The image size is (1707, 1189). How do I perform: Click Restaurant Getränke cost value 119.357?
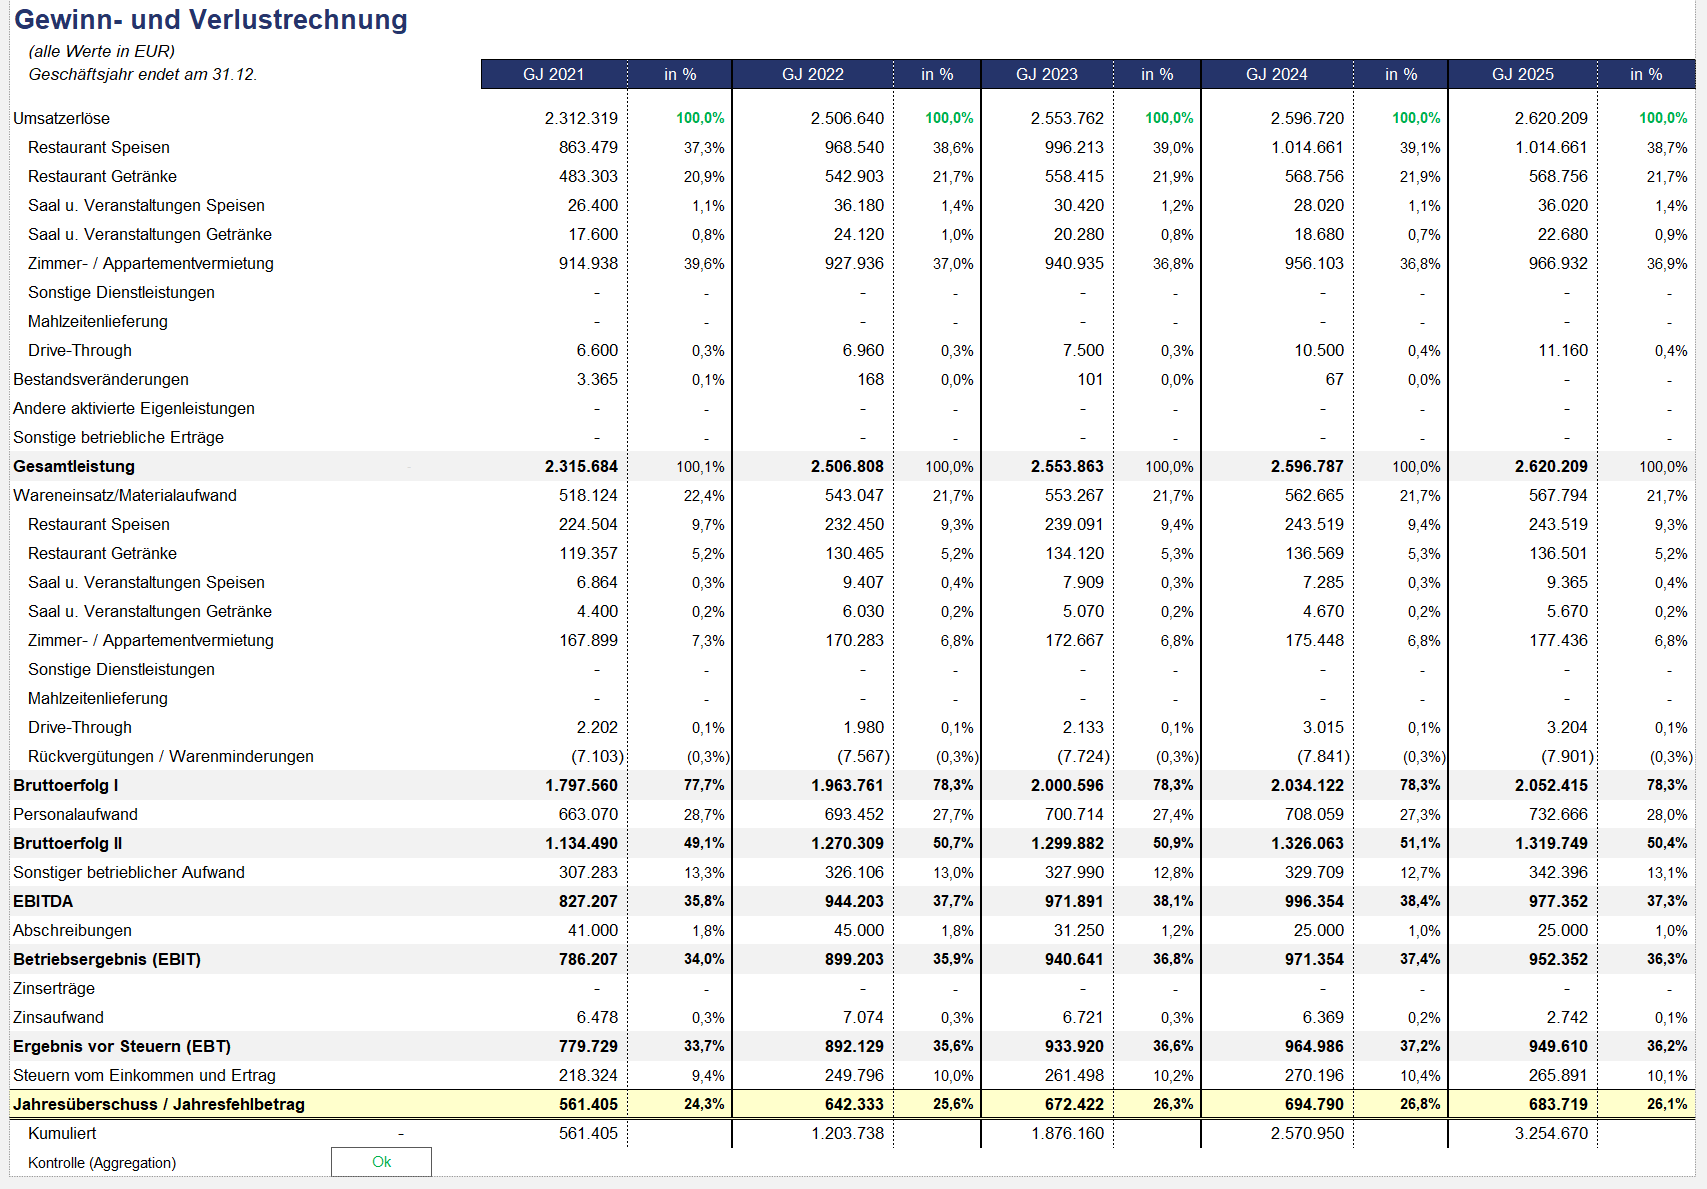(588, 553)
